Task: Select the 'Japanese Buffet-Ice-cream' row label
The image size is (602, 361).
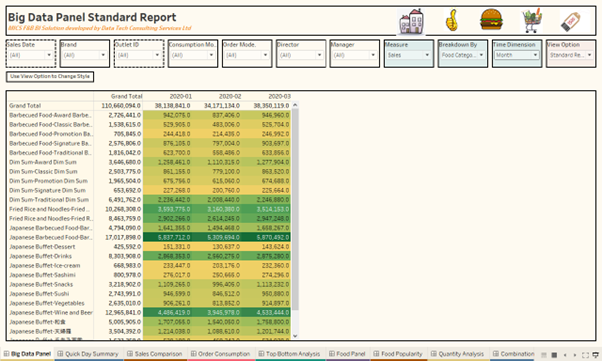Action: pyautogui.click(x=45, y=265)
